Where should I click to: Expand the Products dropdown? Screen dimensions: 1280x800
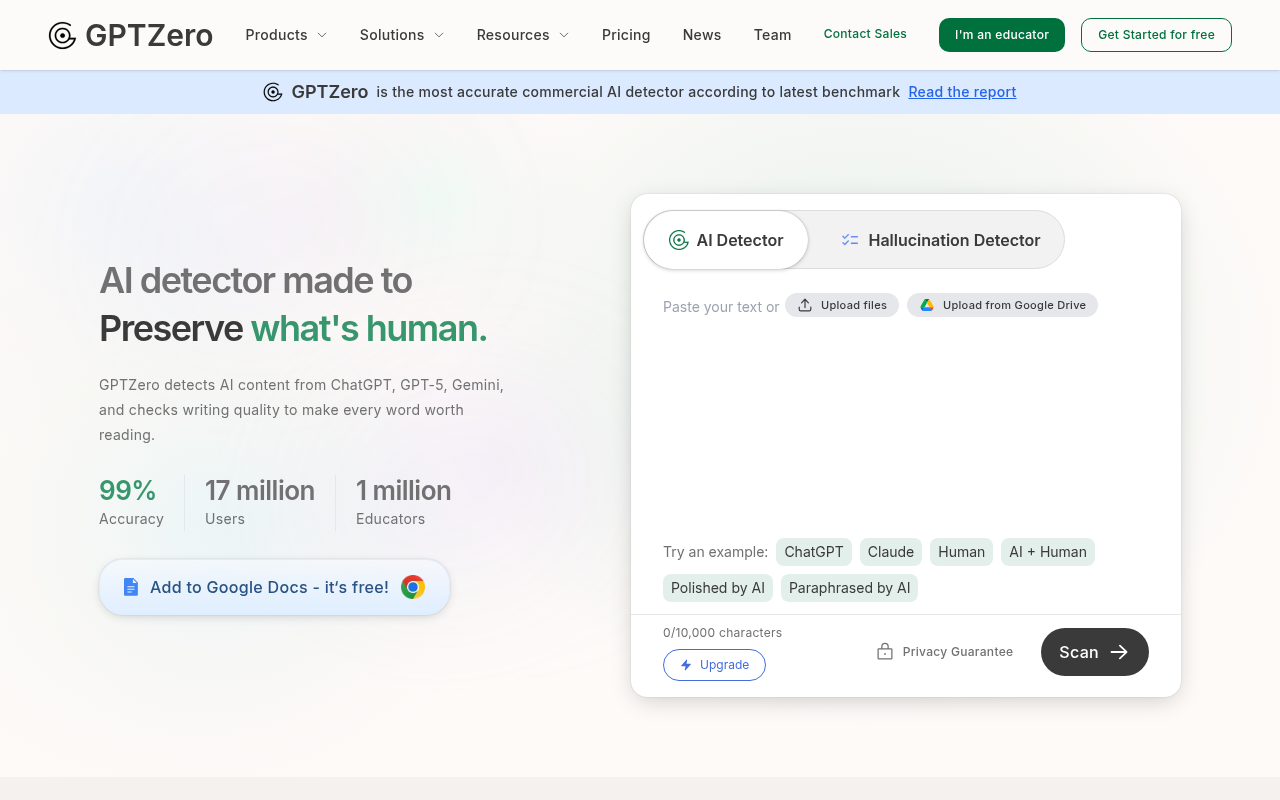click(286, 35)
